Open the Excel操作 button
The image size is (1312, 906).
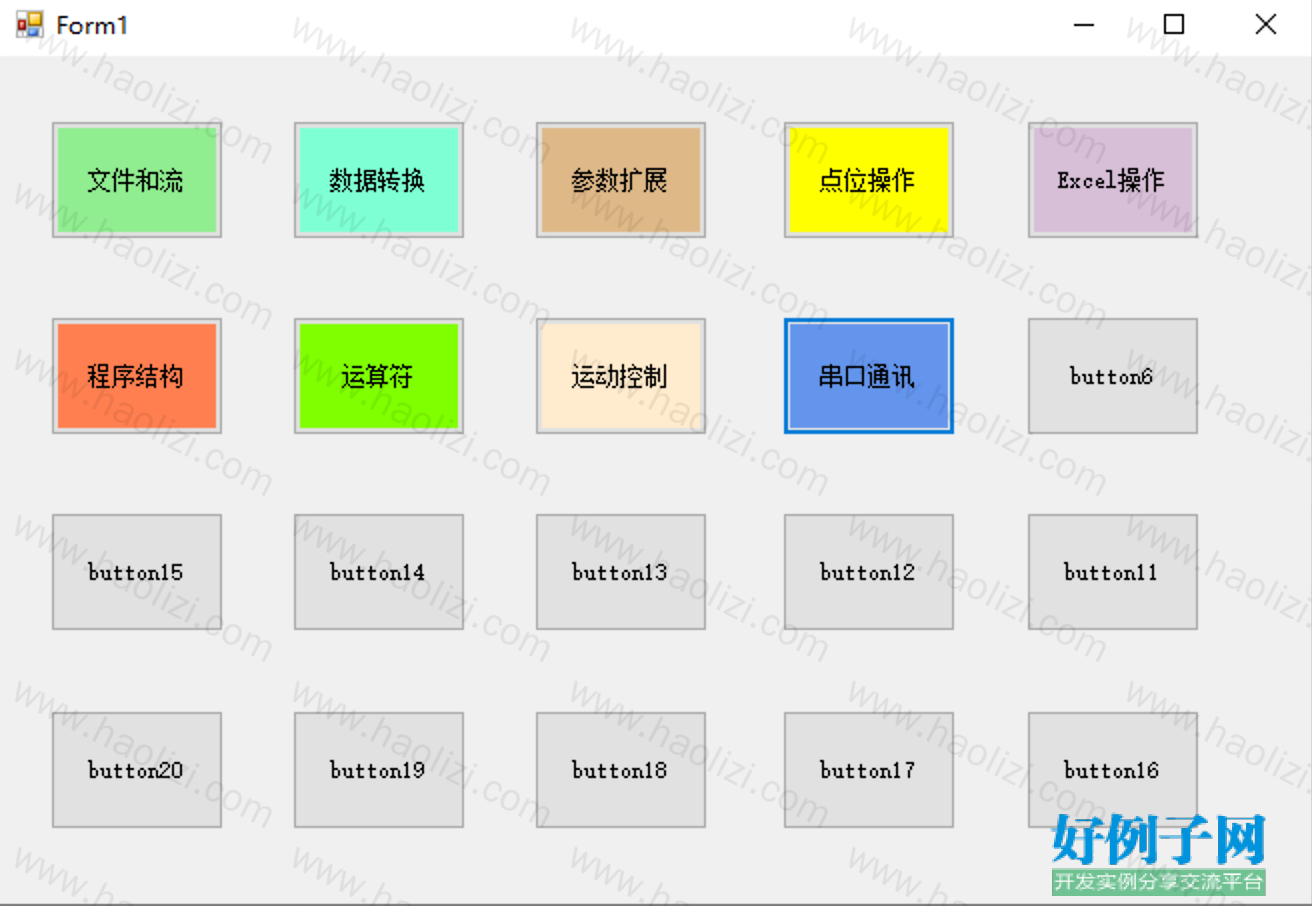point(1113,180)
